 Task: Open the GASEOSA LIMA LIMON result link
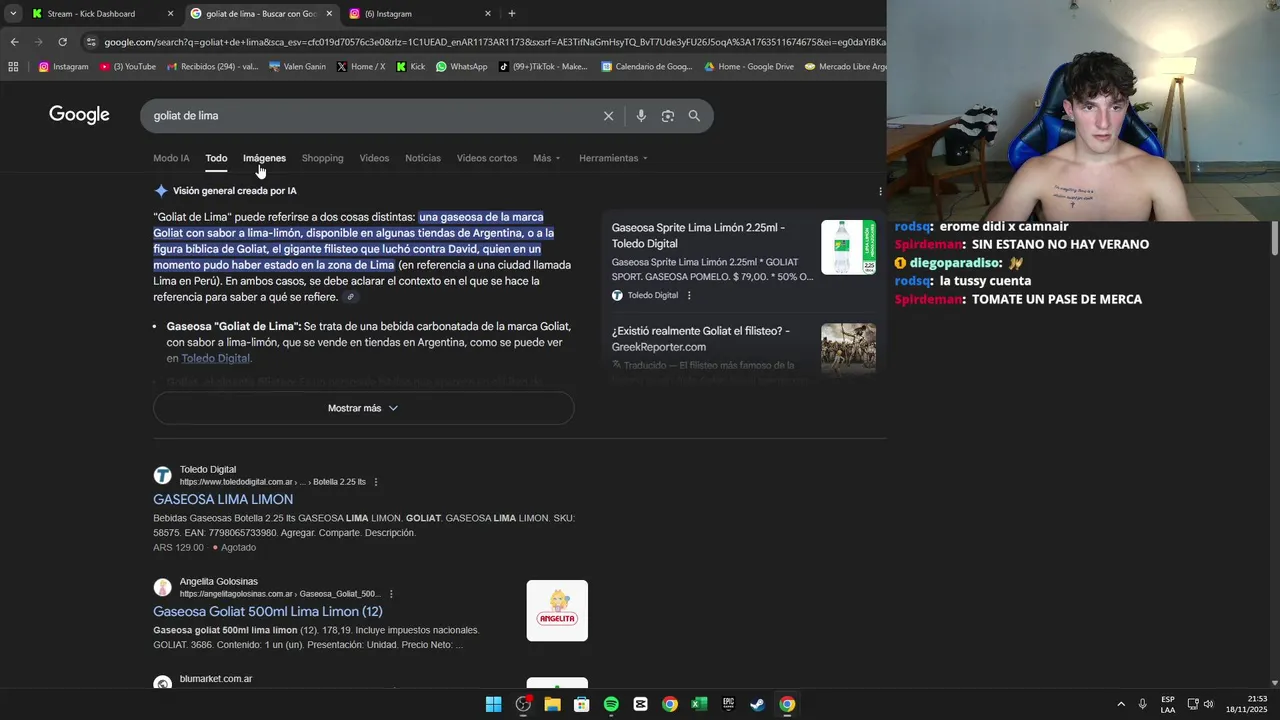223,499
